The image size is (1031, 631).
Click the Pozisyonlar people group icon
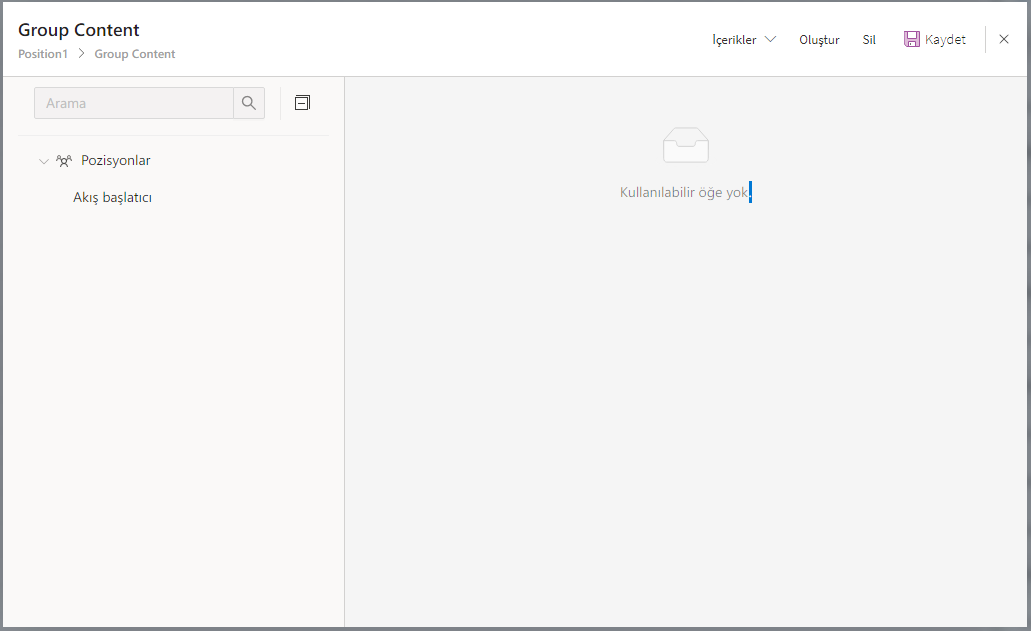[64, 160]
